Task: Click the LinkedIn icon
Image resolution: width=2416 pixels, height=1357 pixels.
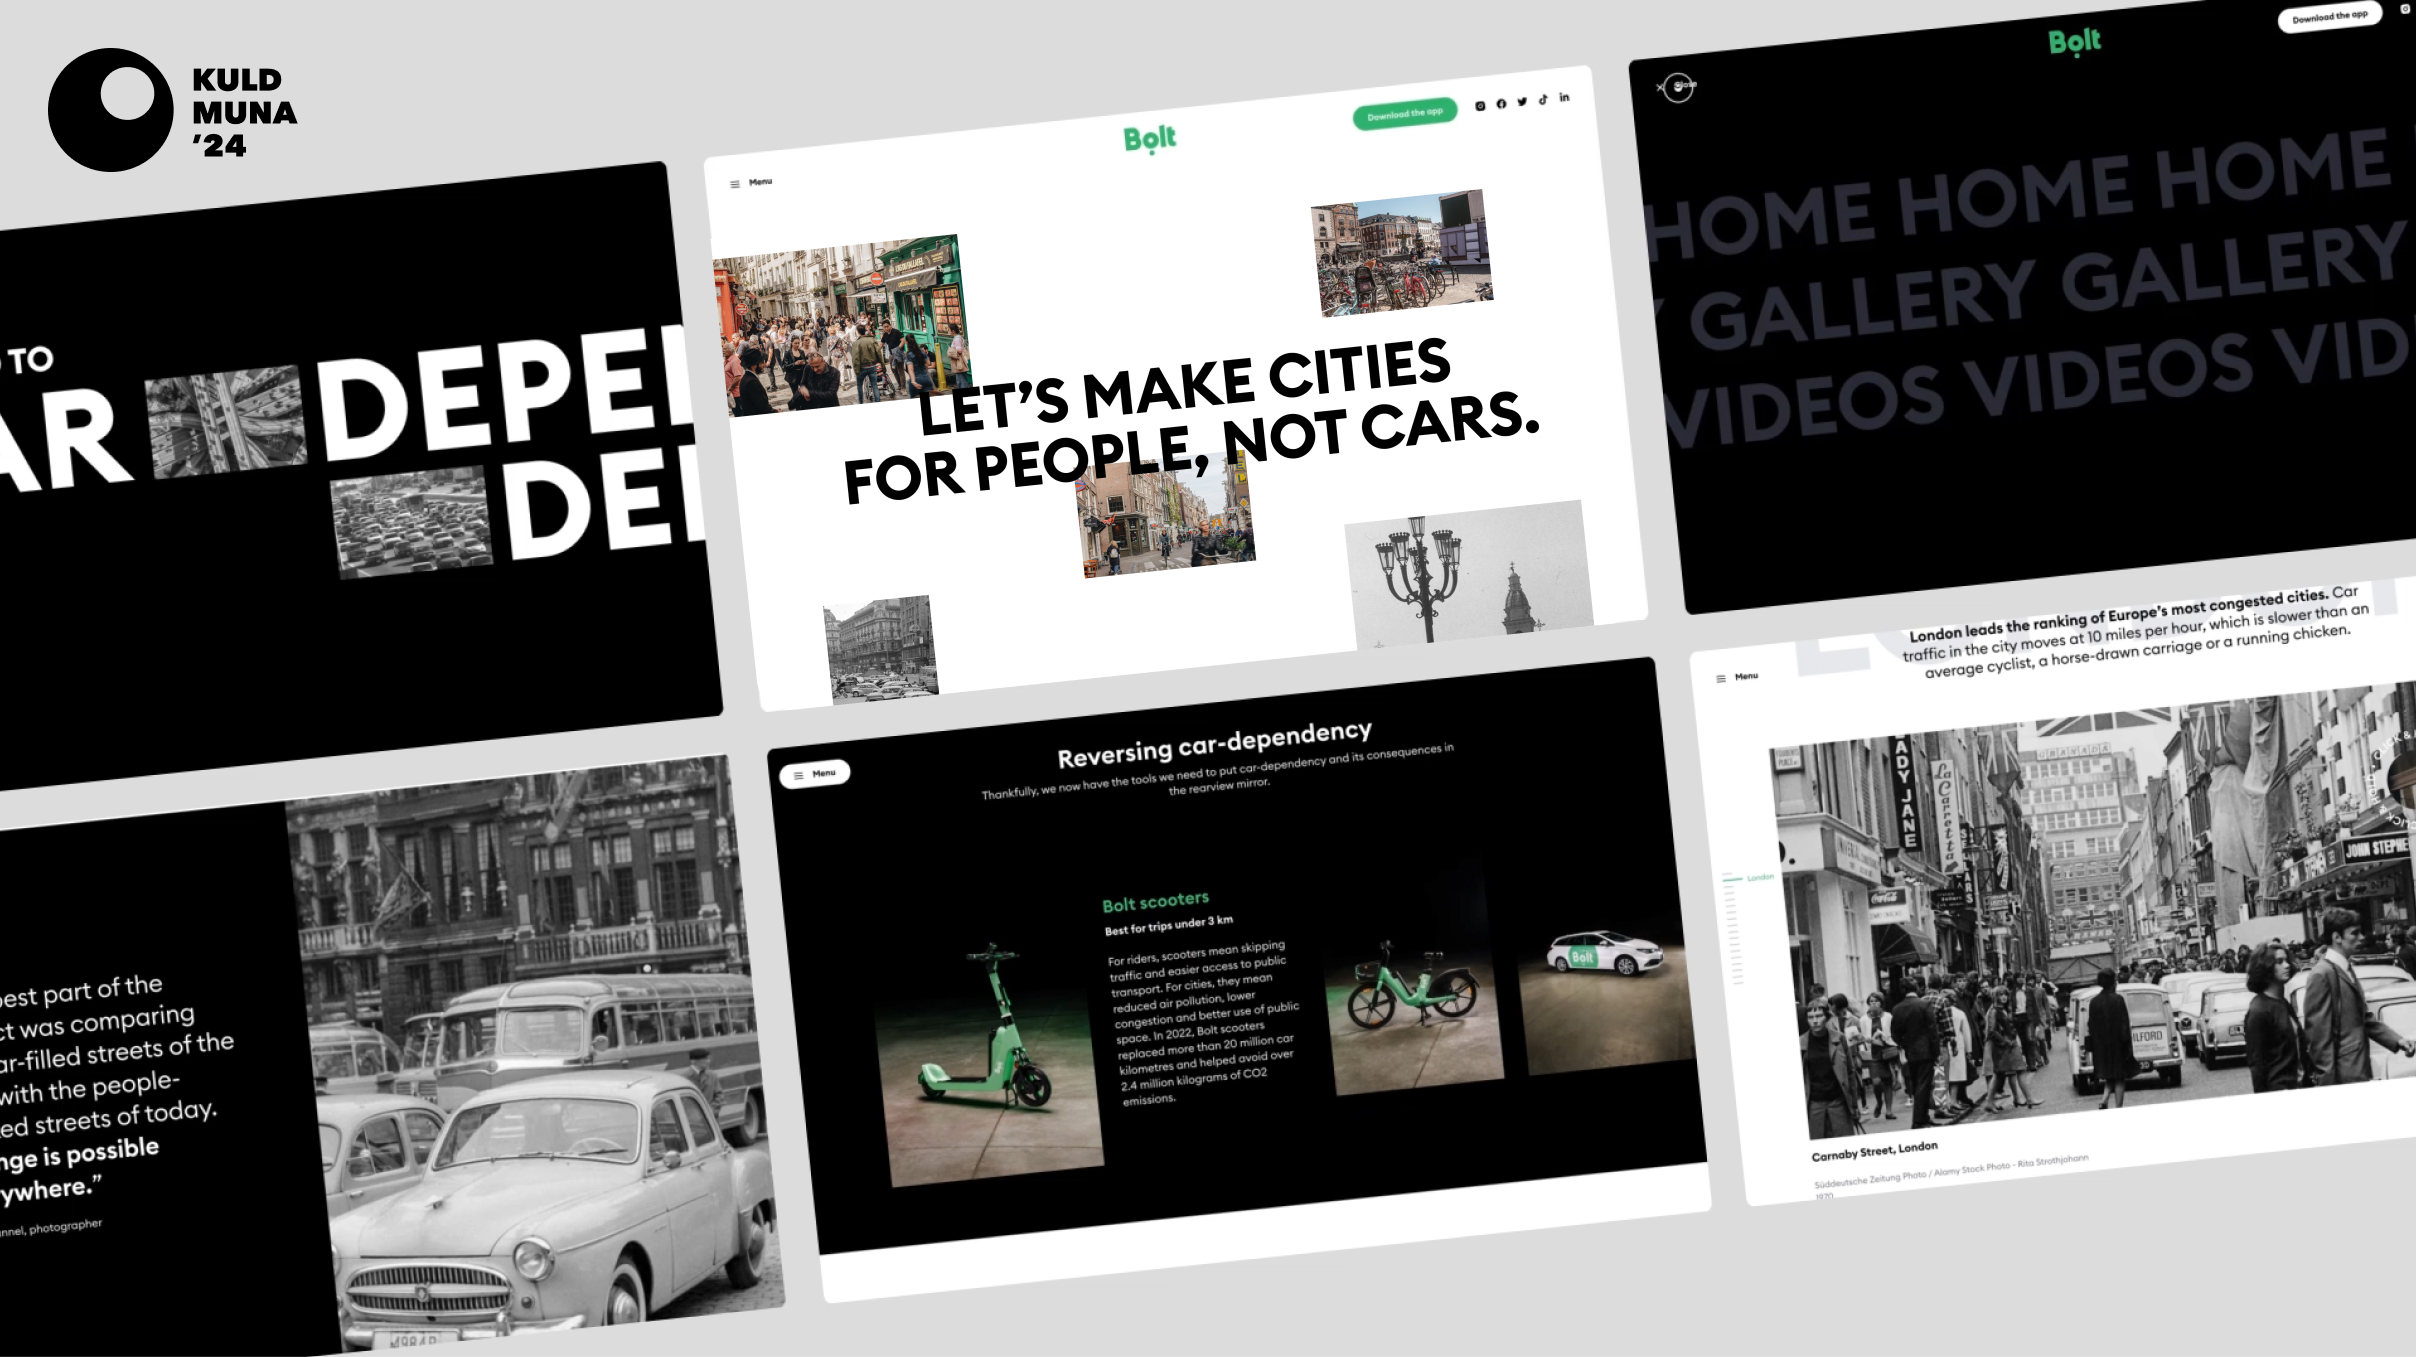Action: [1564, 98]
